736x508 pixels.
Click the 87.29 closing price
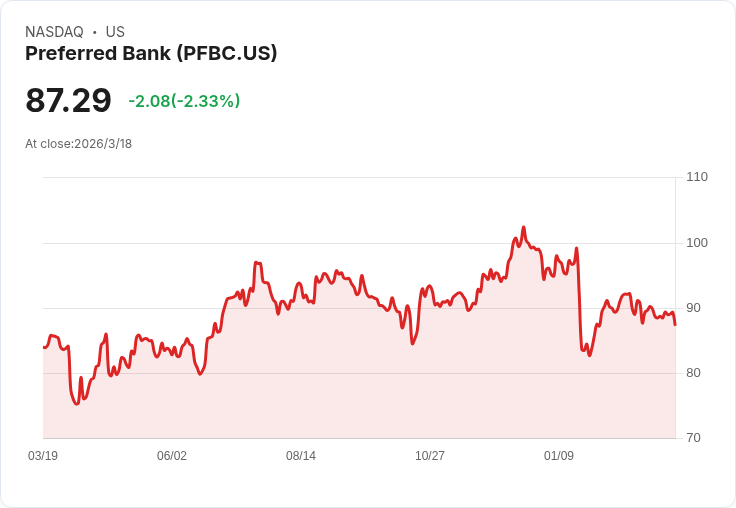68,101
